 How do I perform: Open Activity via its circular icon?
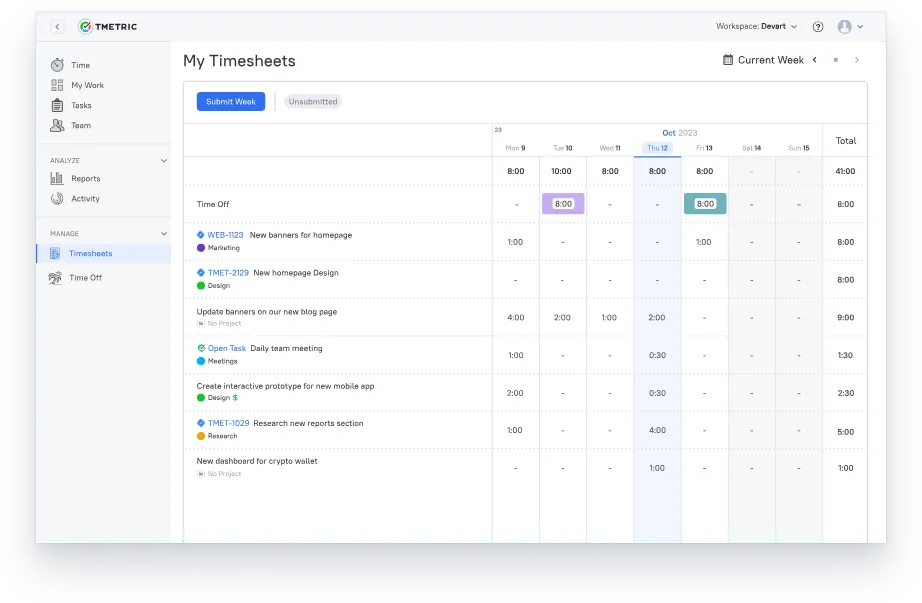click(x=59, y=198)
